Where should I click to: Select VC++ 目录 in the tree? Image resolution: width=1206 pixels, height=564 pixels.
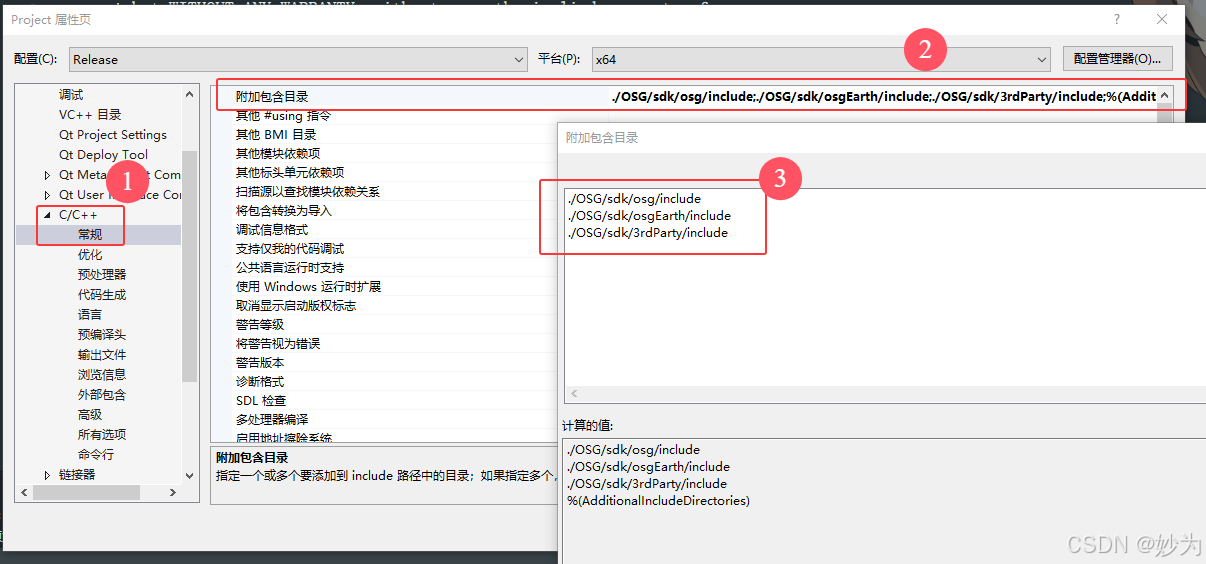[90, 114]
